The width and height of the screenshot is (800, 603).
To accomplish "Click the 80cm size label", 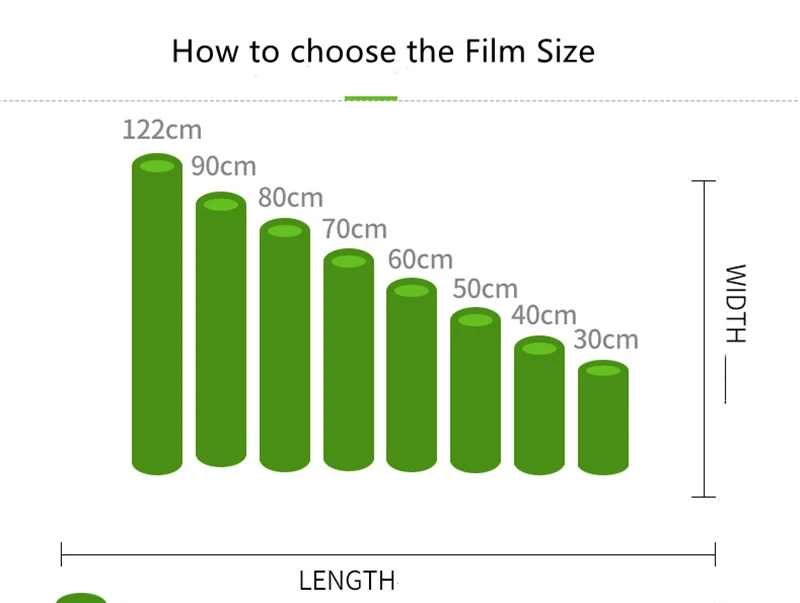I will (291, 197).
